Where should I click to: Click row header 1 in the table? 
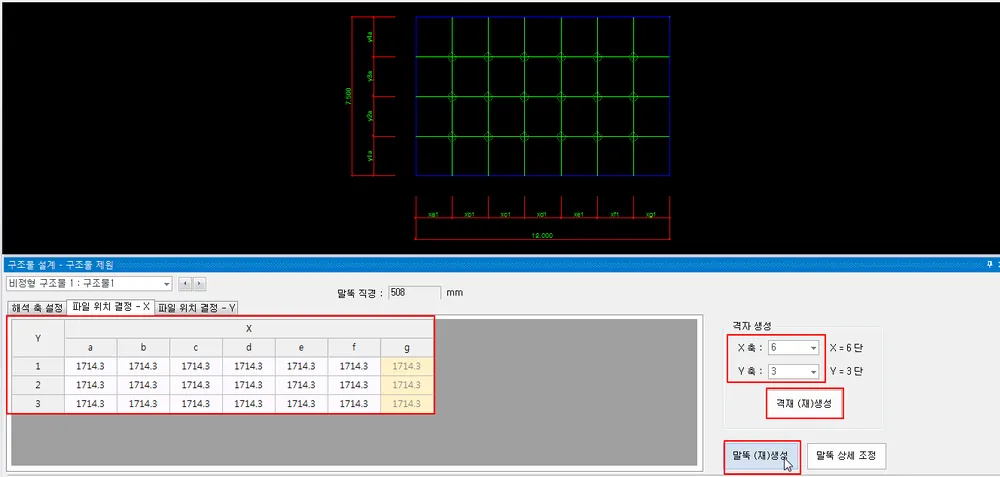tap(38, 367)
